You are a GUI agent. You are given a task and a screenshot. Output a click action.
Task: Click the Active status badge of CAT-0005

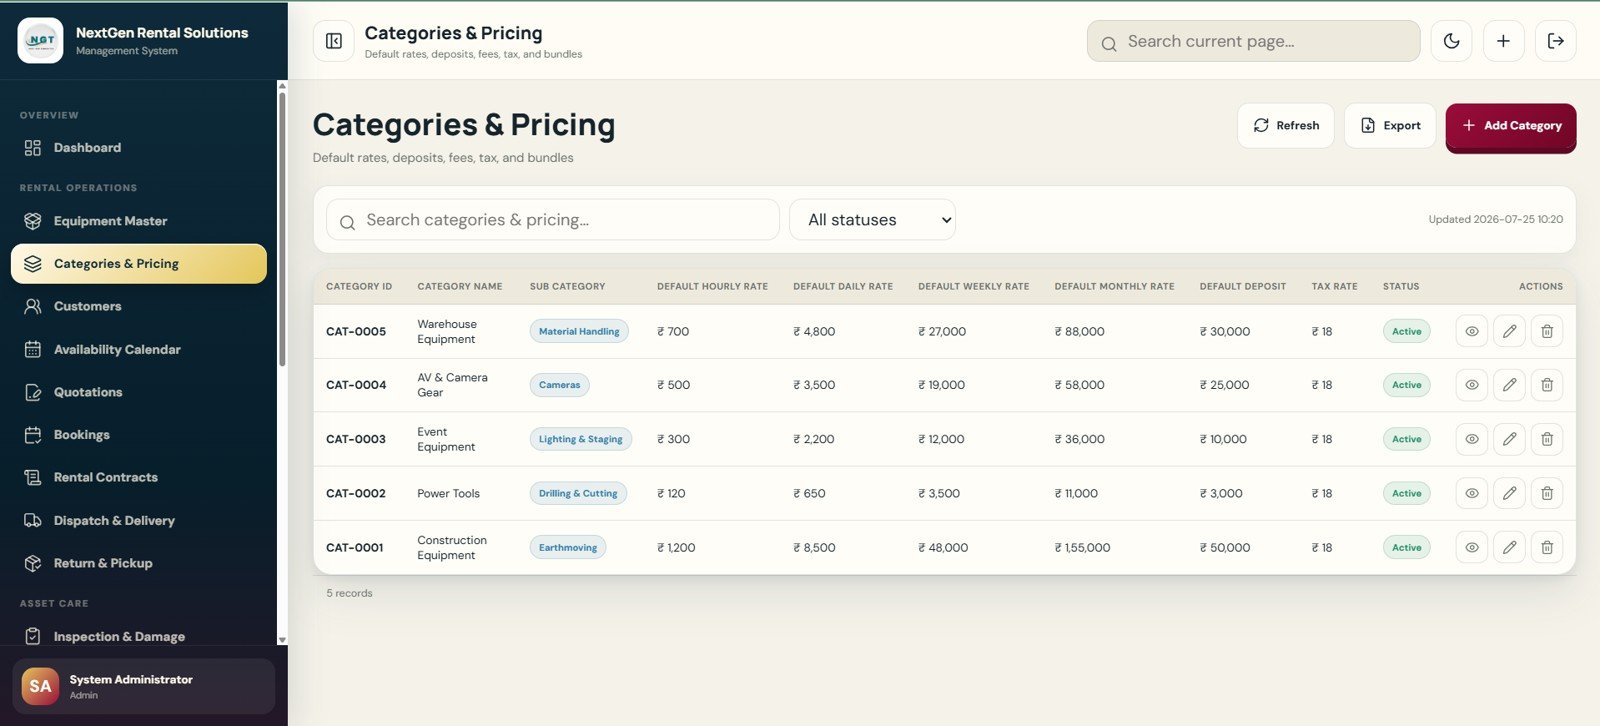click(x=1407, y=331)
